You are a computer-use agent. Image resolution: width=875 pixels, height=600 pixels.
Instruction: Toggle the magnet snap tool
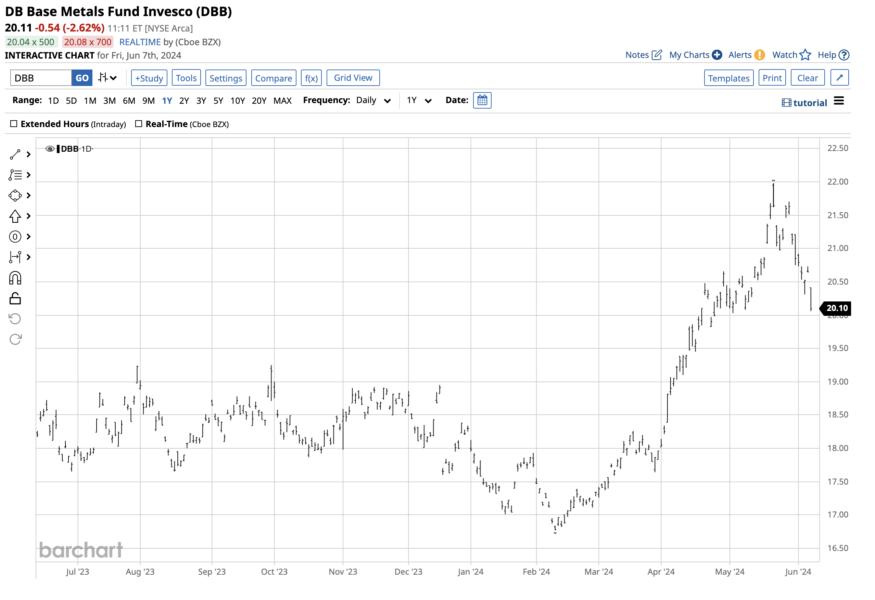(15, 278)
